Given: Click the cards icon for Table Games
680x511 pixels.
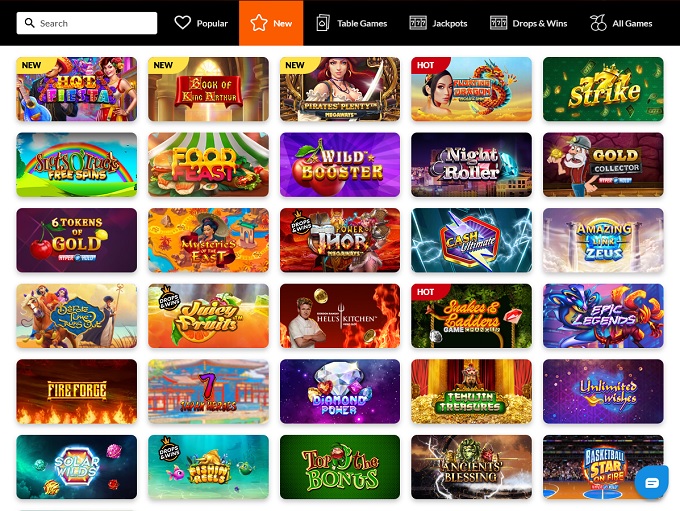Looking at the screenshot, I should click(323, 23).
